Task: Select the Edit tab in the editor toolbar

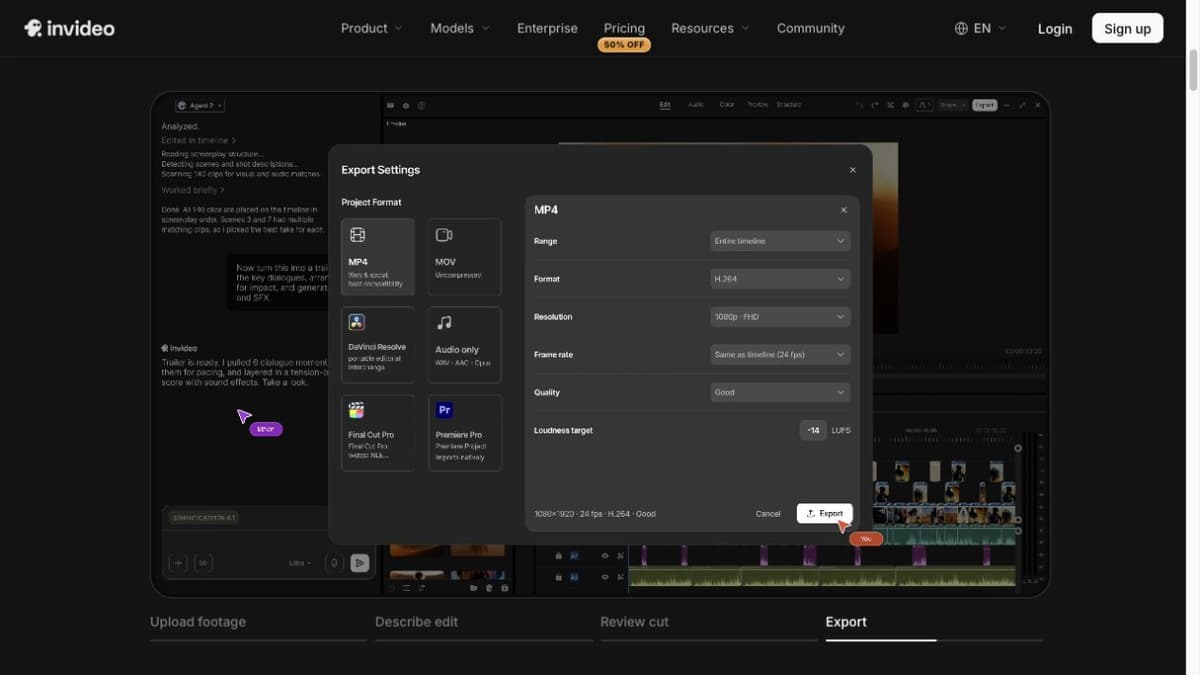Action: 665,105
